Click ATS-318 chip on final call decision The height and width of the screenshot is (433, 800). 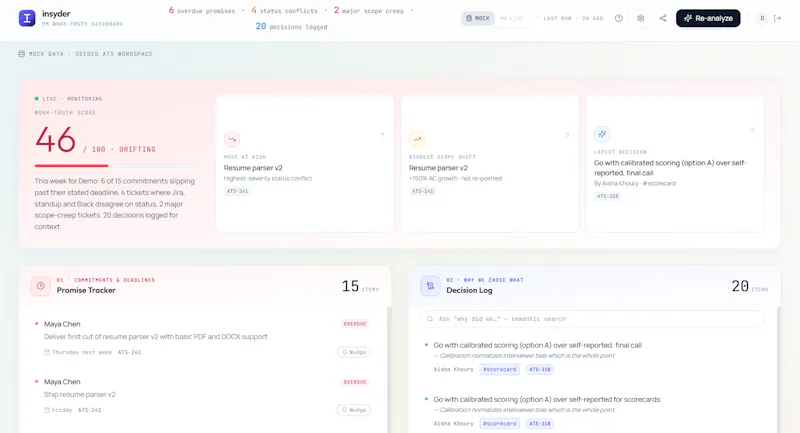540,369
